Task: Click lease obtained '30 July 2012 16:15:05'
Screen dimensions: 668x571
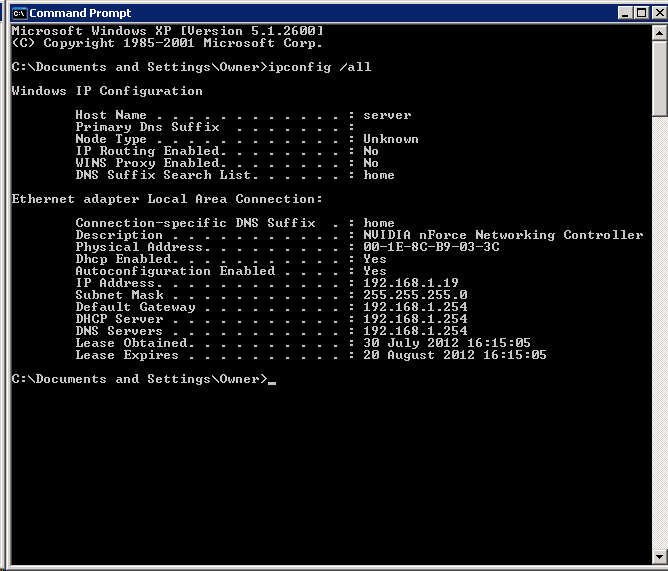Action: [447, 343]
